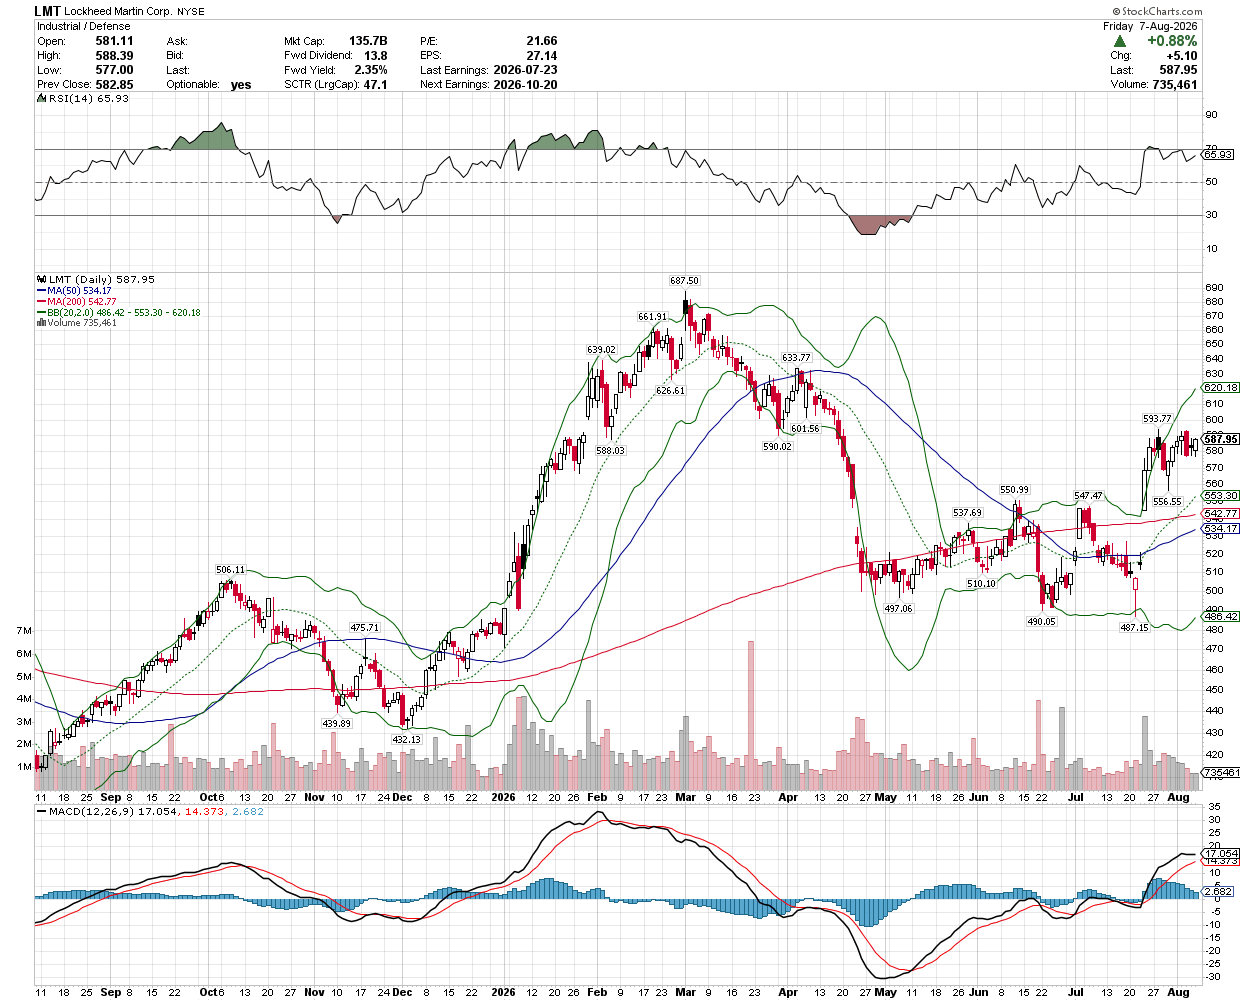The height and width of the screenshot is (1001, 1240).
Task: Select the High value 588.39
Action: (x=114, y=56)
